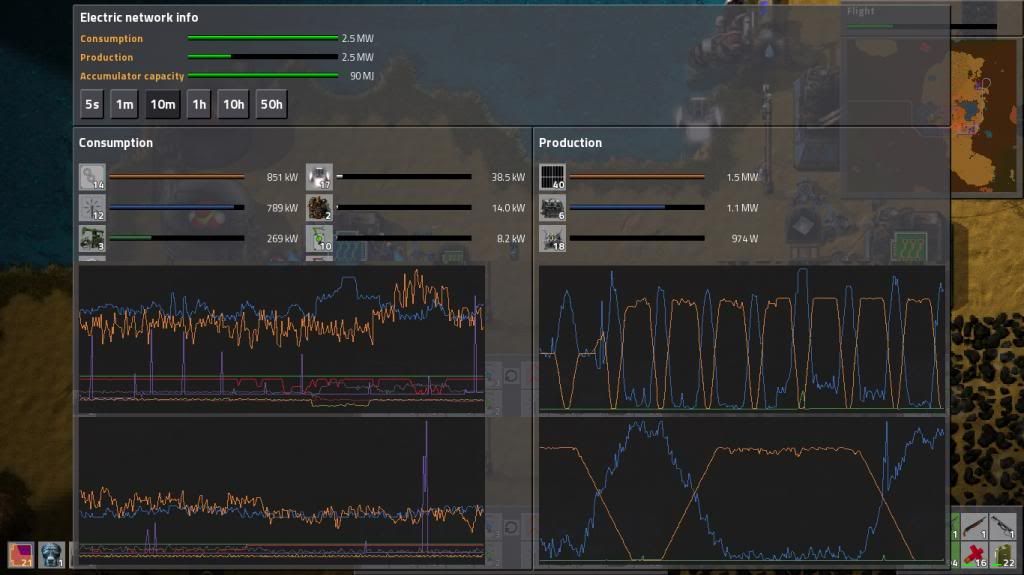
Task: Click the '14.0 kW' value
Action: tap(508, 208)
